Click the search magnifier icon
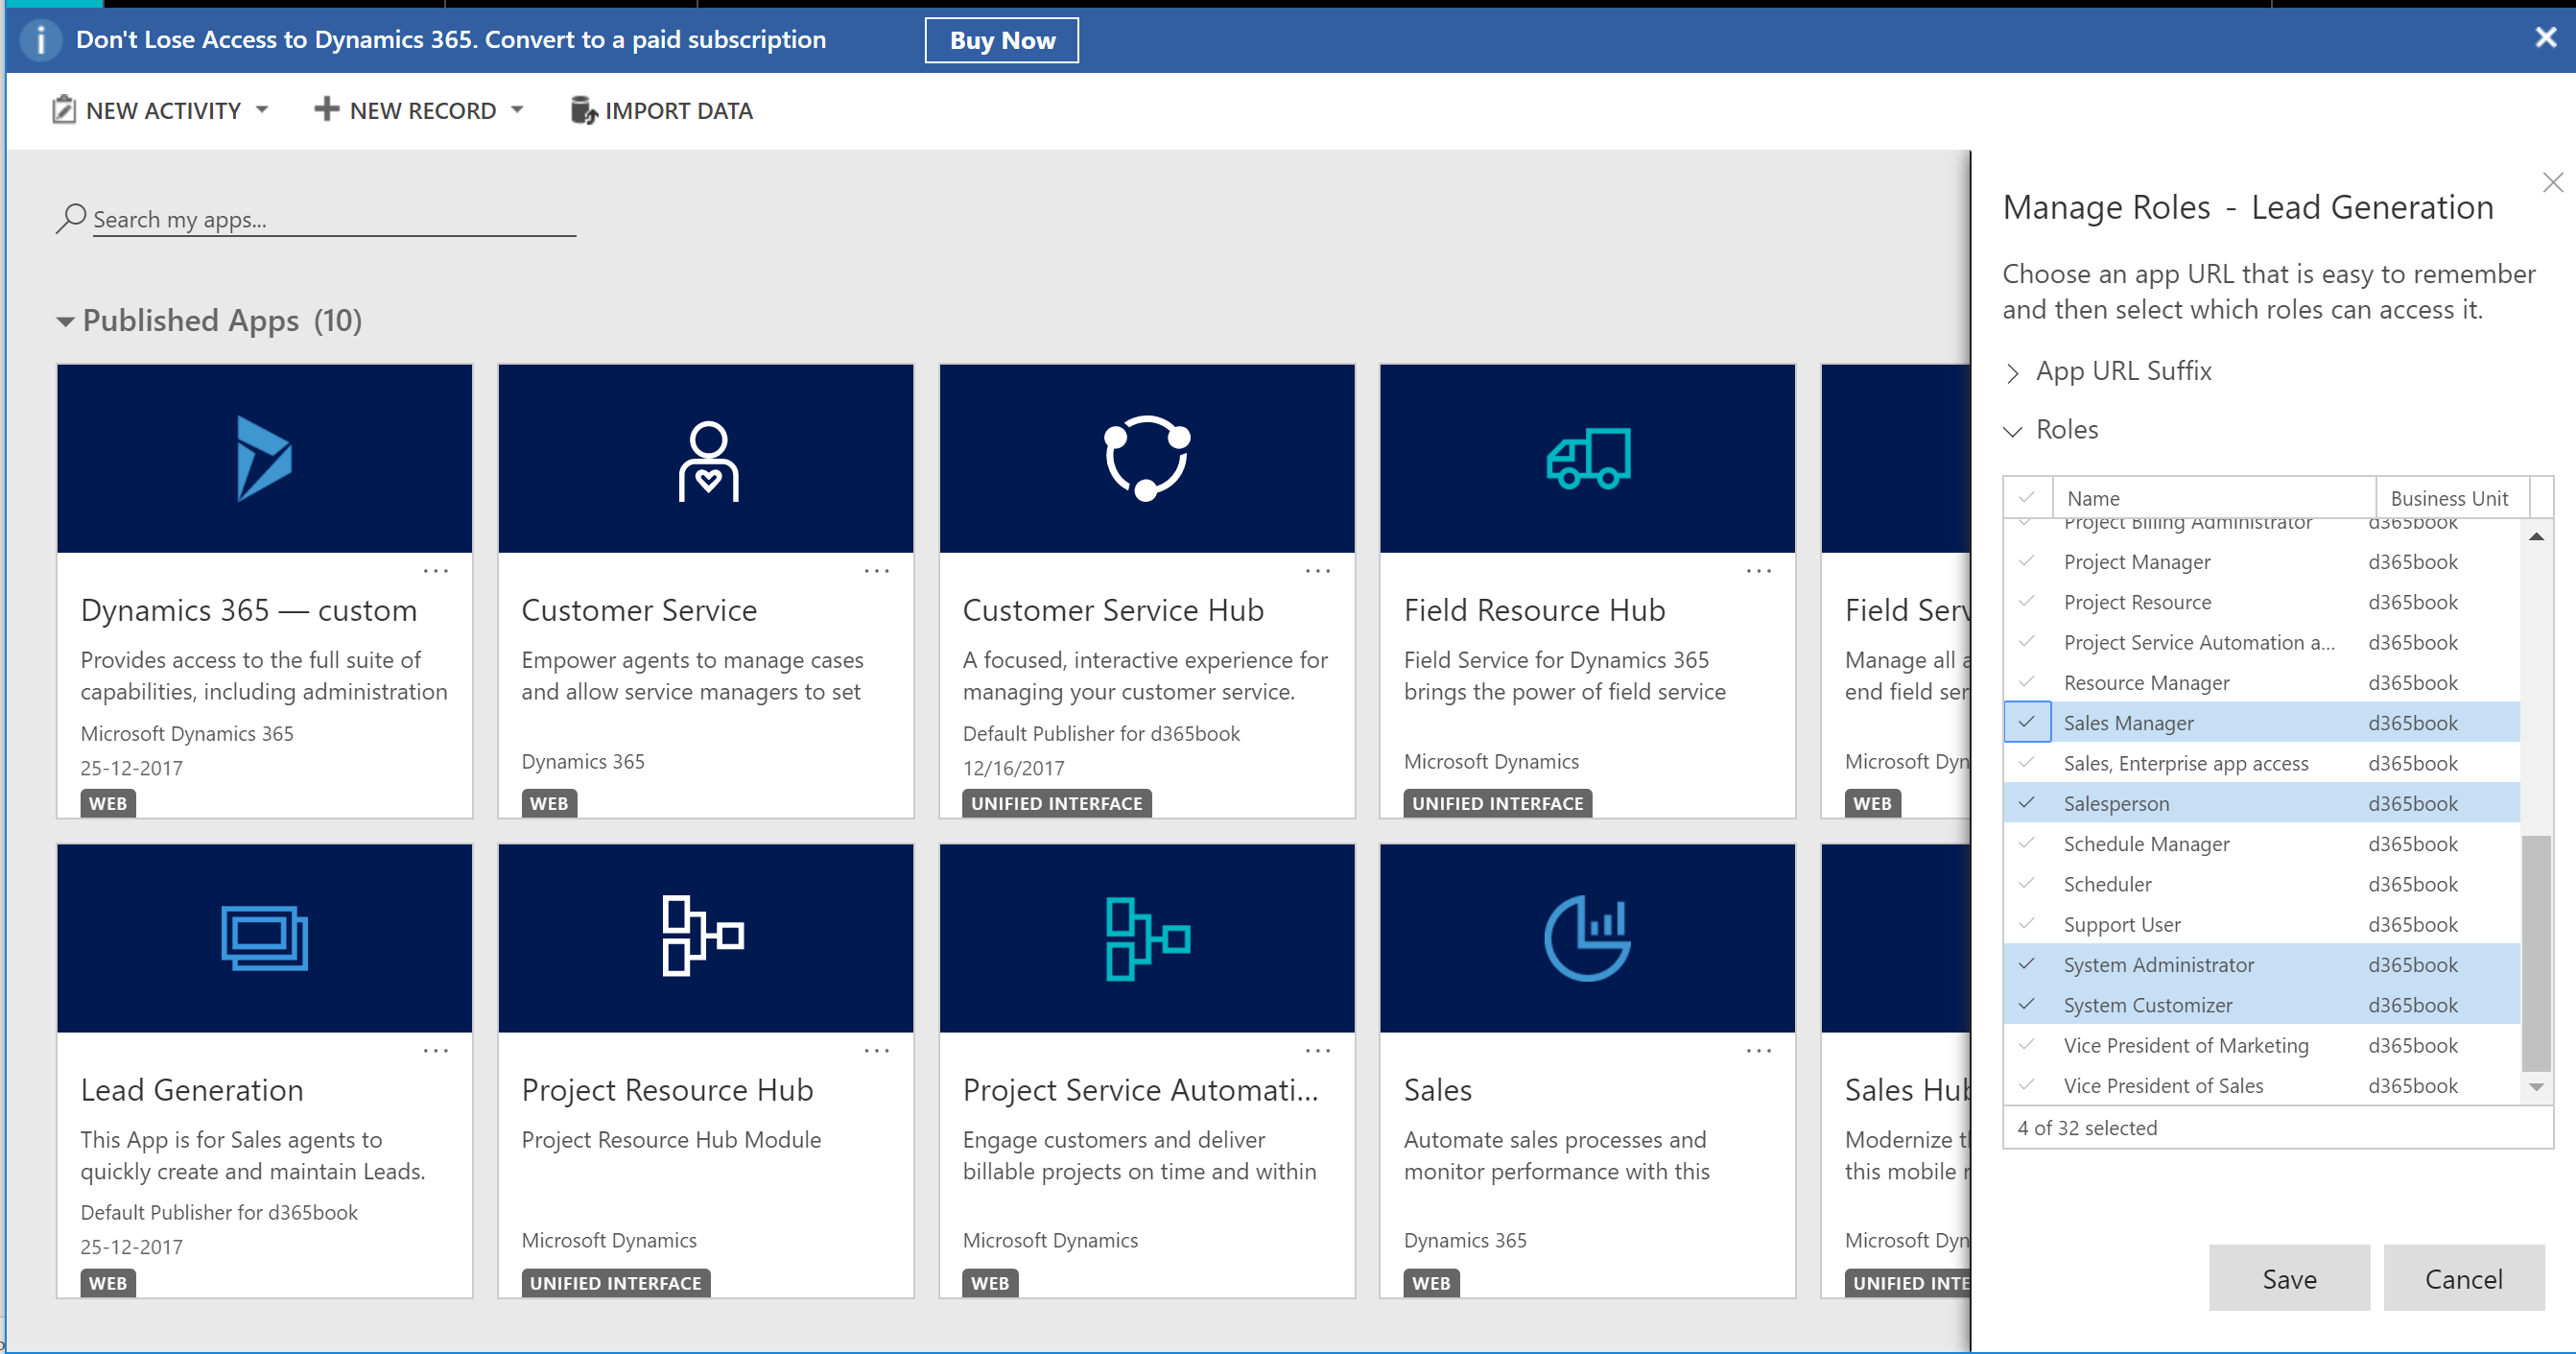 [70, 218]
